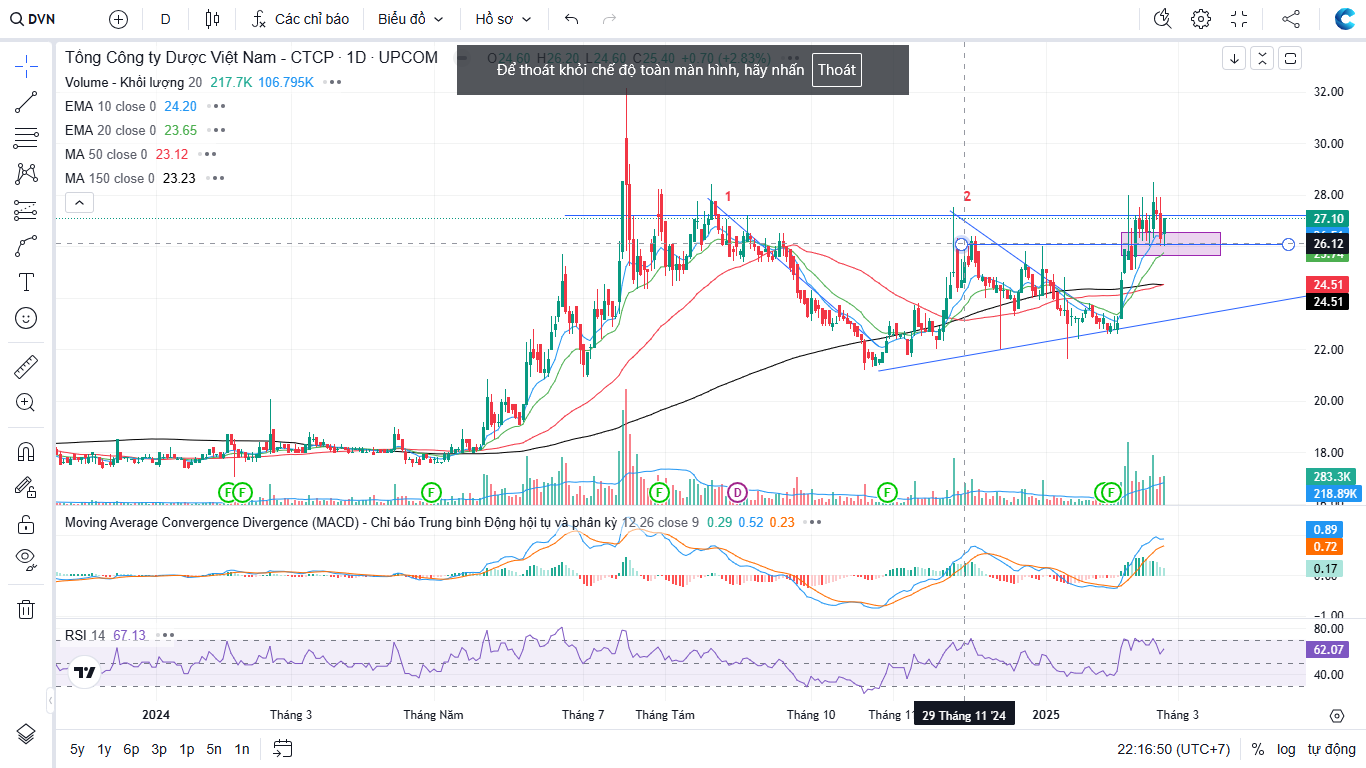This screenshot has height=768, width=1366.
Task: Collapse the indicator legend list
Action: [x=80, y=203]
